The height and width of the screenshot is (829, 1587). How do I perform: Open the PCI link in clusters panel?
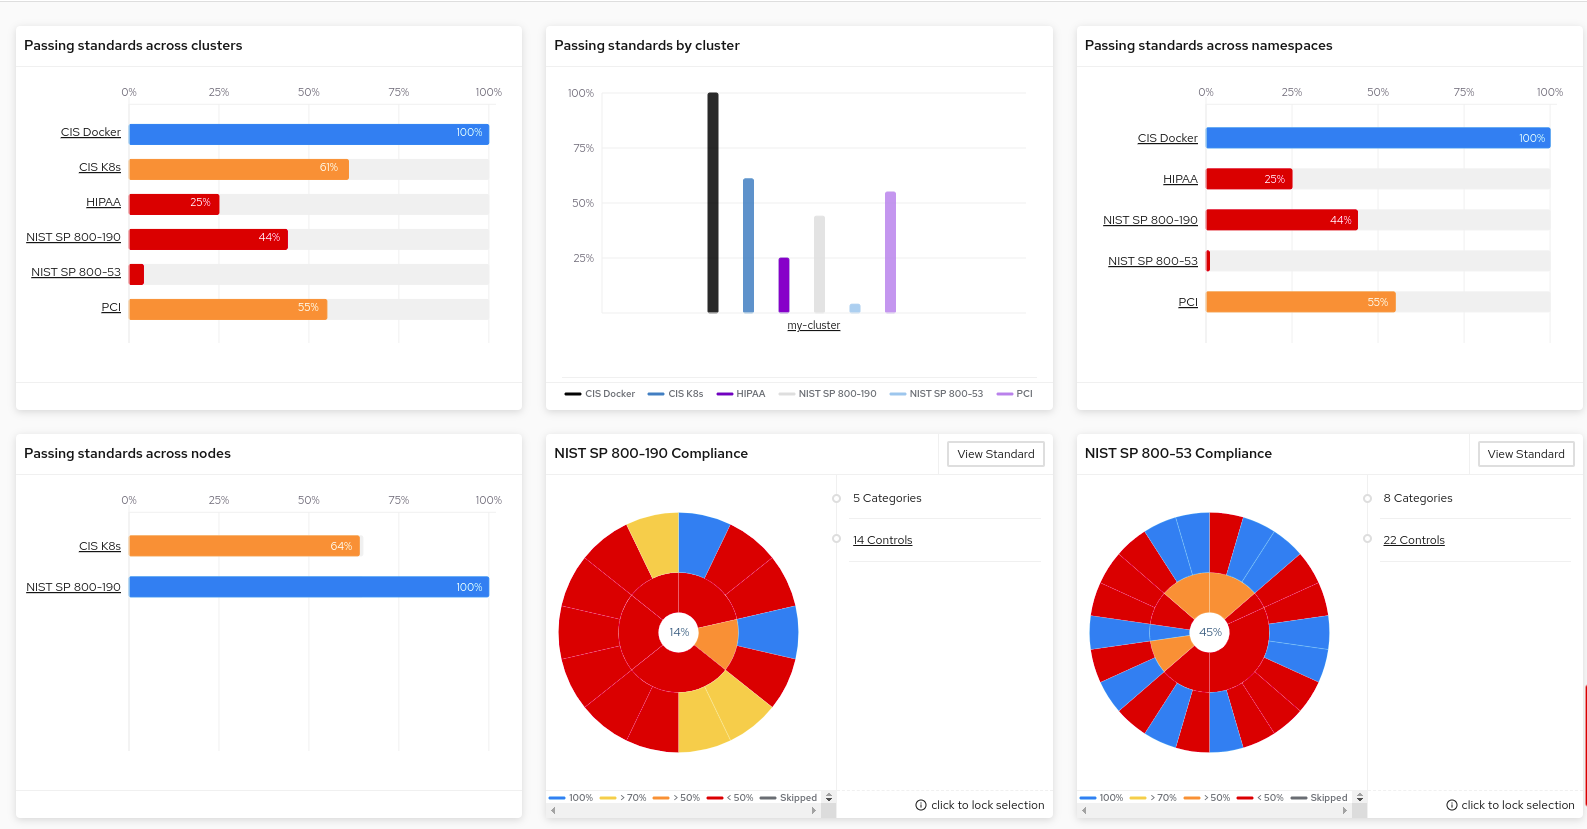point(111,307)
